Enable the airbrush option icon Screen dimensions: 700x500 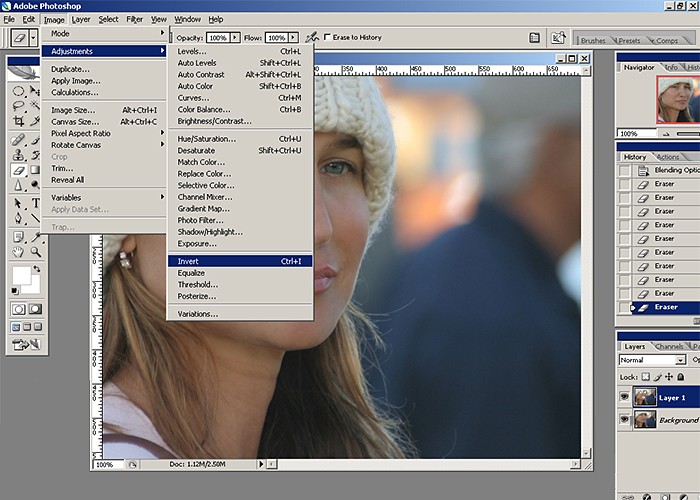[312, 37]
